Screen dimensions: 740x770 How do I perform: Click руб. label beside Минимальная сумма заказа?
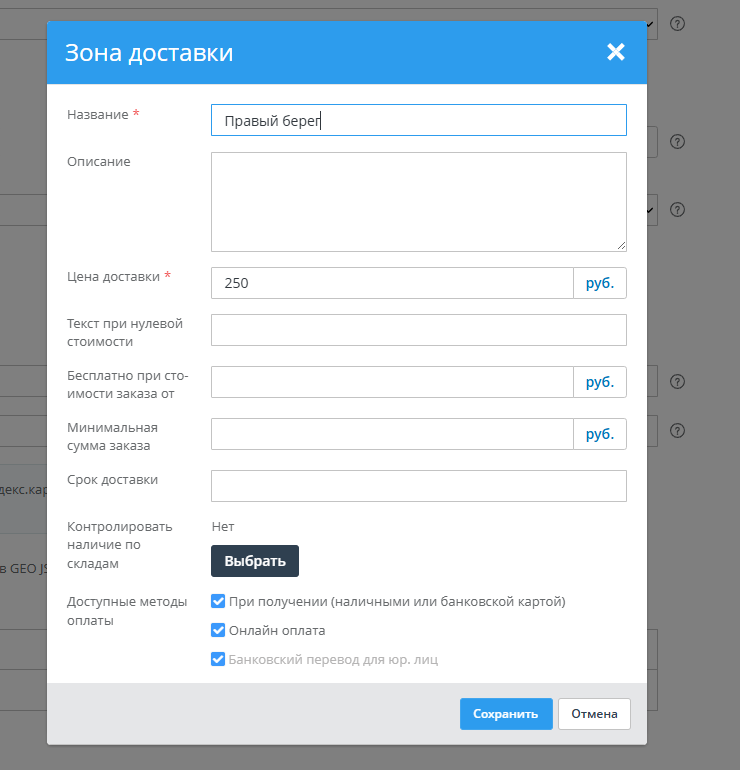(599, 434)
